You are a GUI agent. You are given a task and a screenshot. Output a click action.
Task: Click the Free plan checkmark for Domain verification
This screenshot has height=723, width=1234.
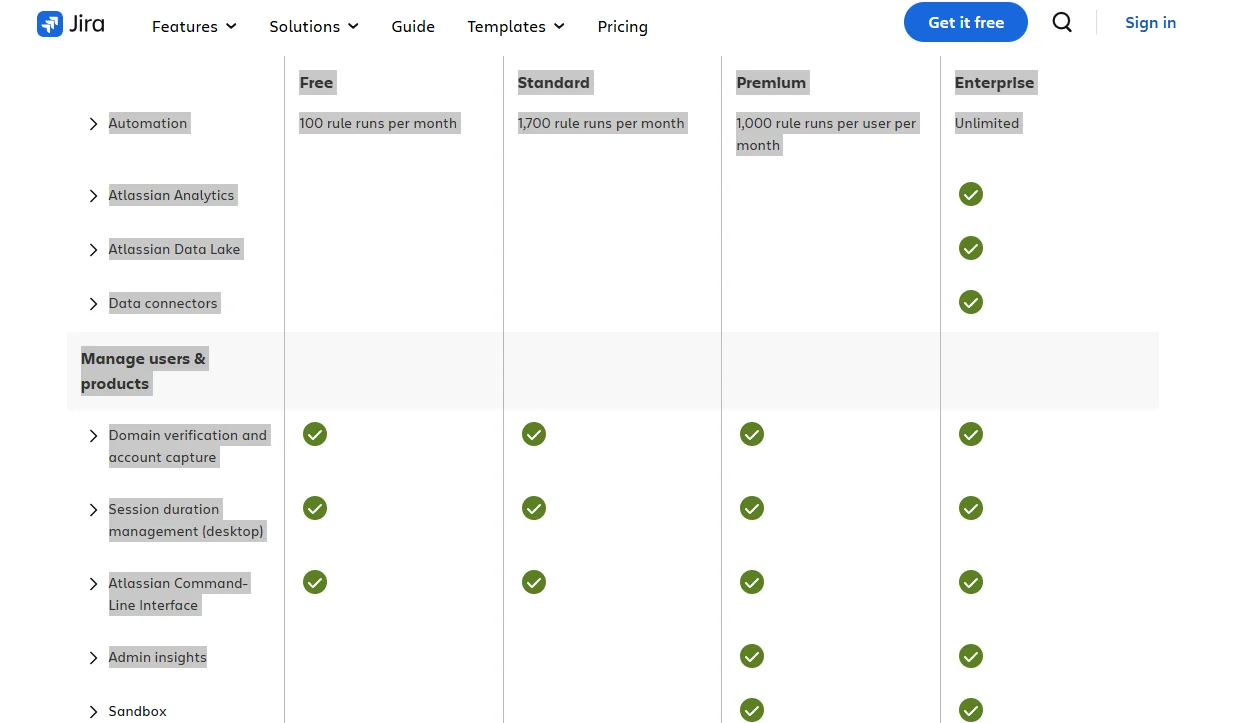click(x=315, y=434)
